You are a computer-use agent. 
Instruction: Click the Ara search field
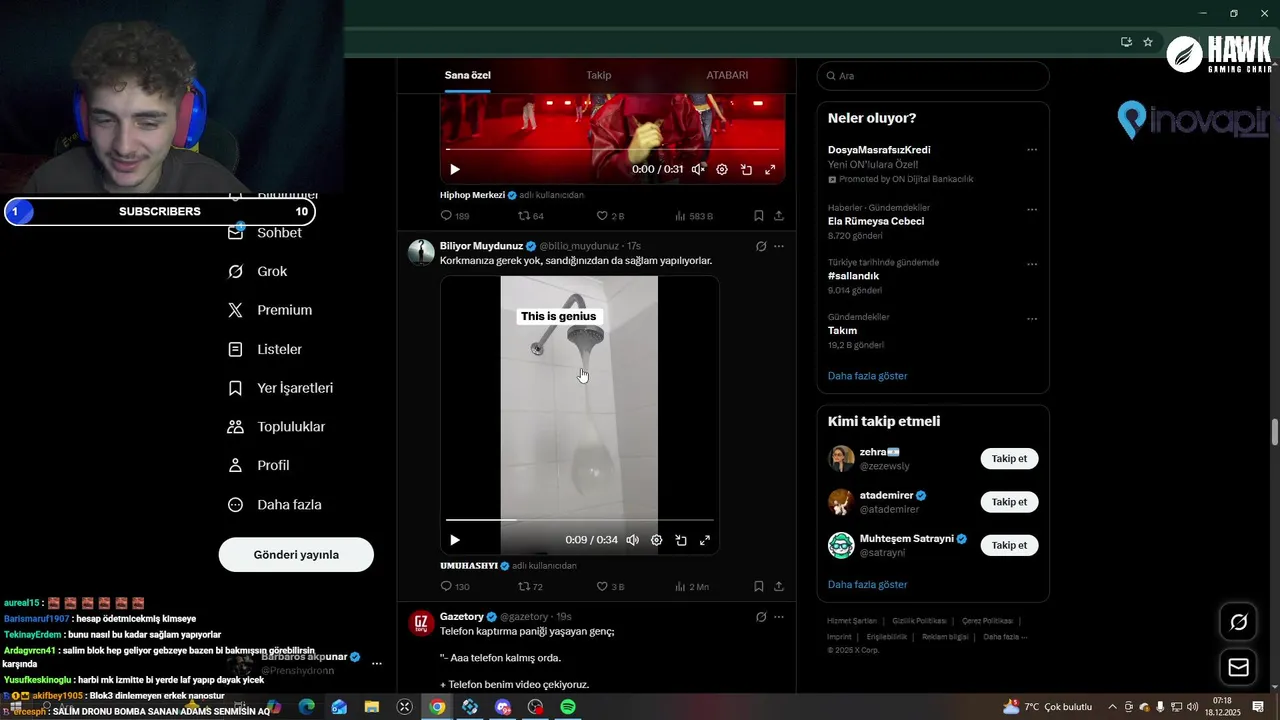point(933,76)
